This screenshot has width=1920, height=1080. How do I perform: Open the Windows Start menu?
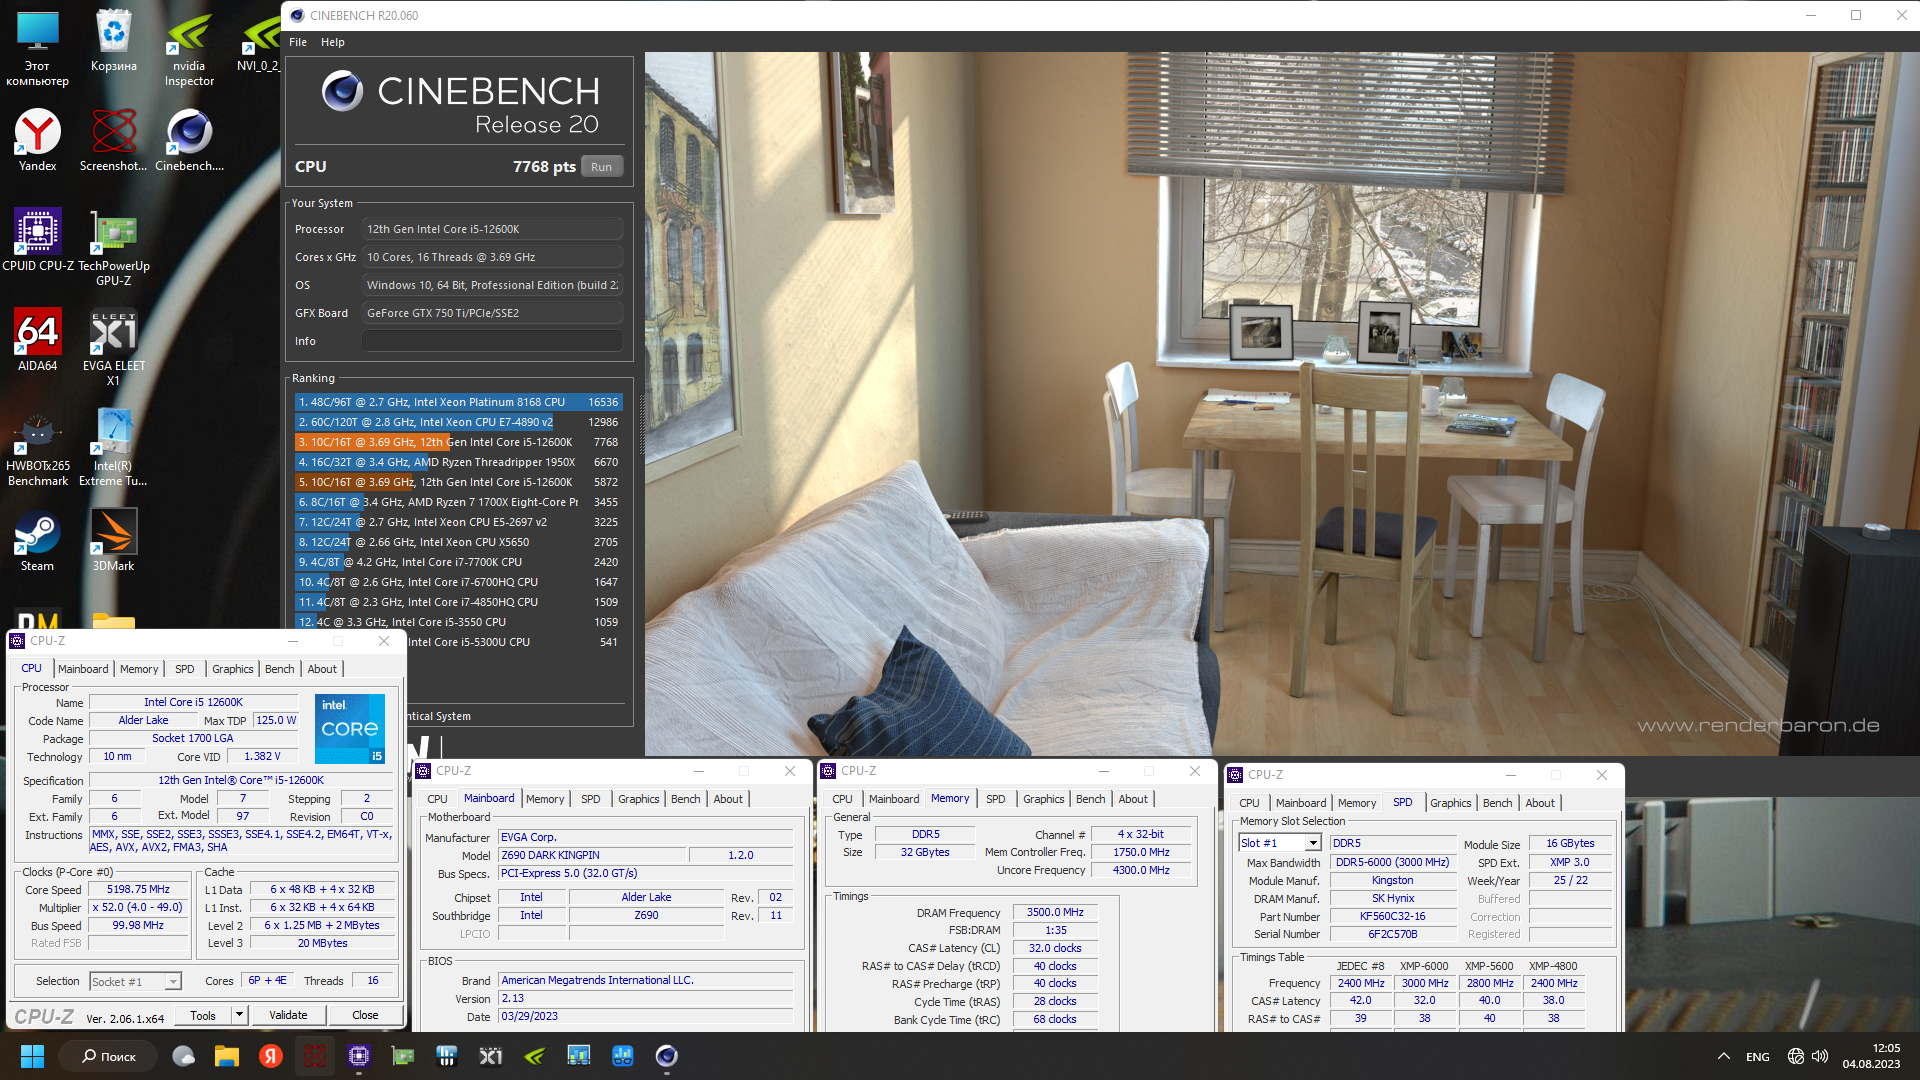(x=32, y=1056)
